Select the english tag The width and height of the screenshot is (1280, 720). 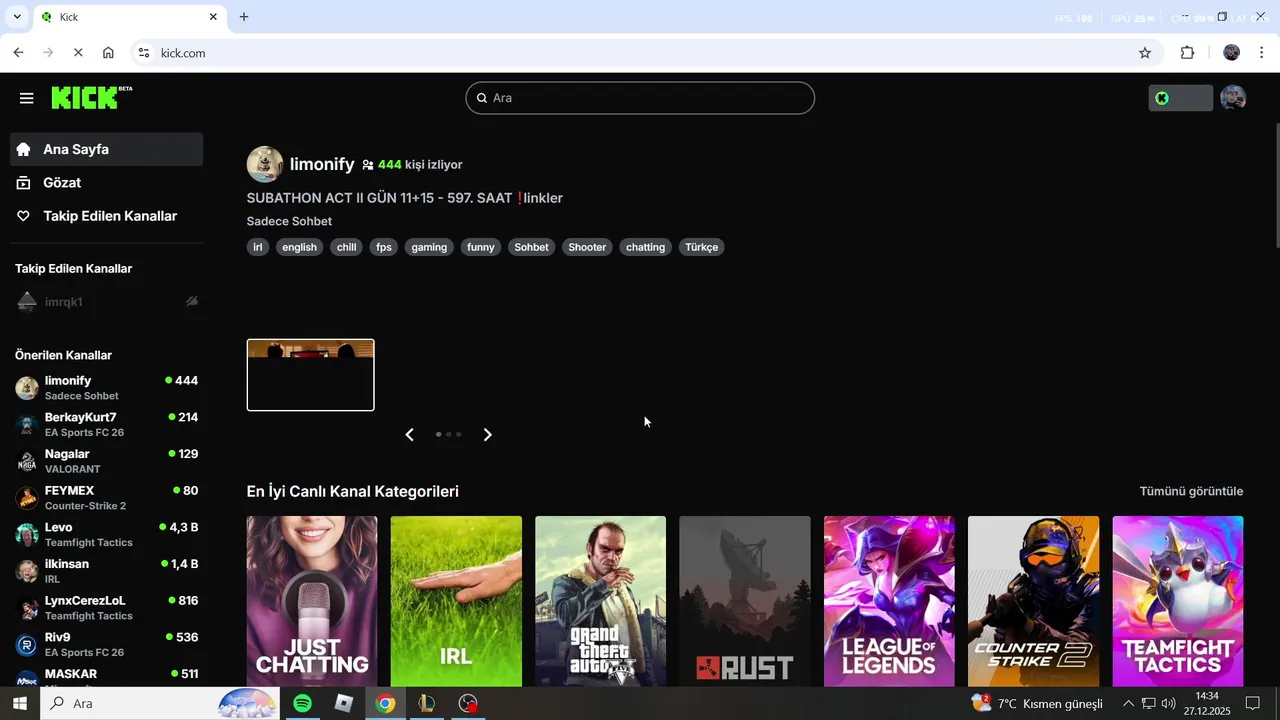coord(299,247)
